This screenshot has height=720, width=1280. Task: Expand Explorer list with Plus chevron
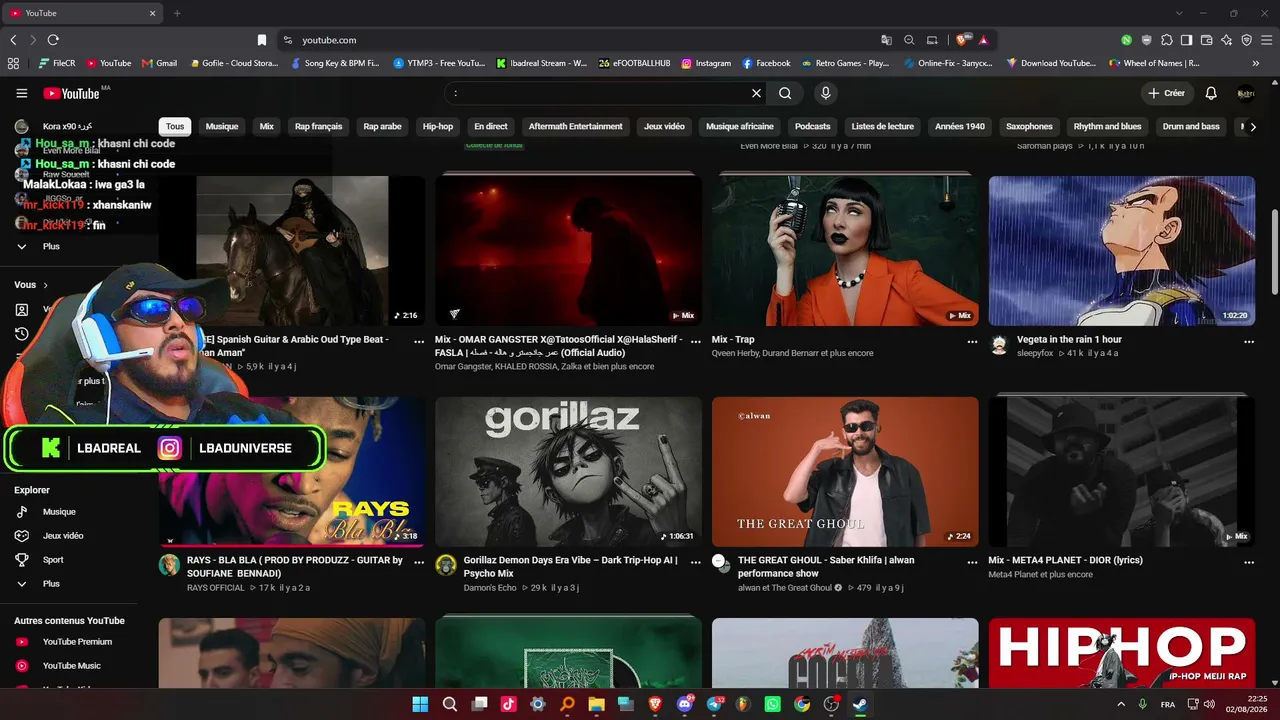[22, 583]
